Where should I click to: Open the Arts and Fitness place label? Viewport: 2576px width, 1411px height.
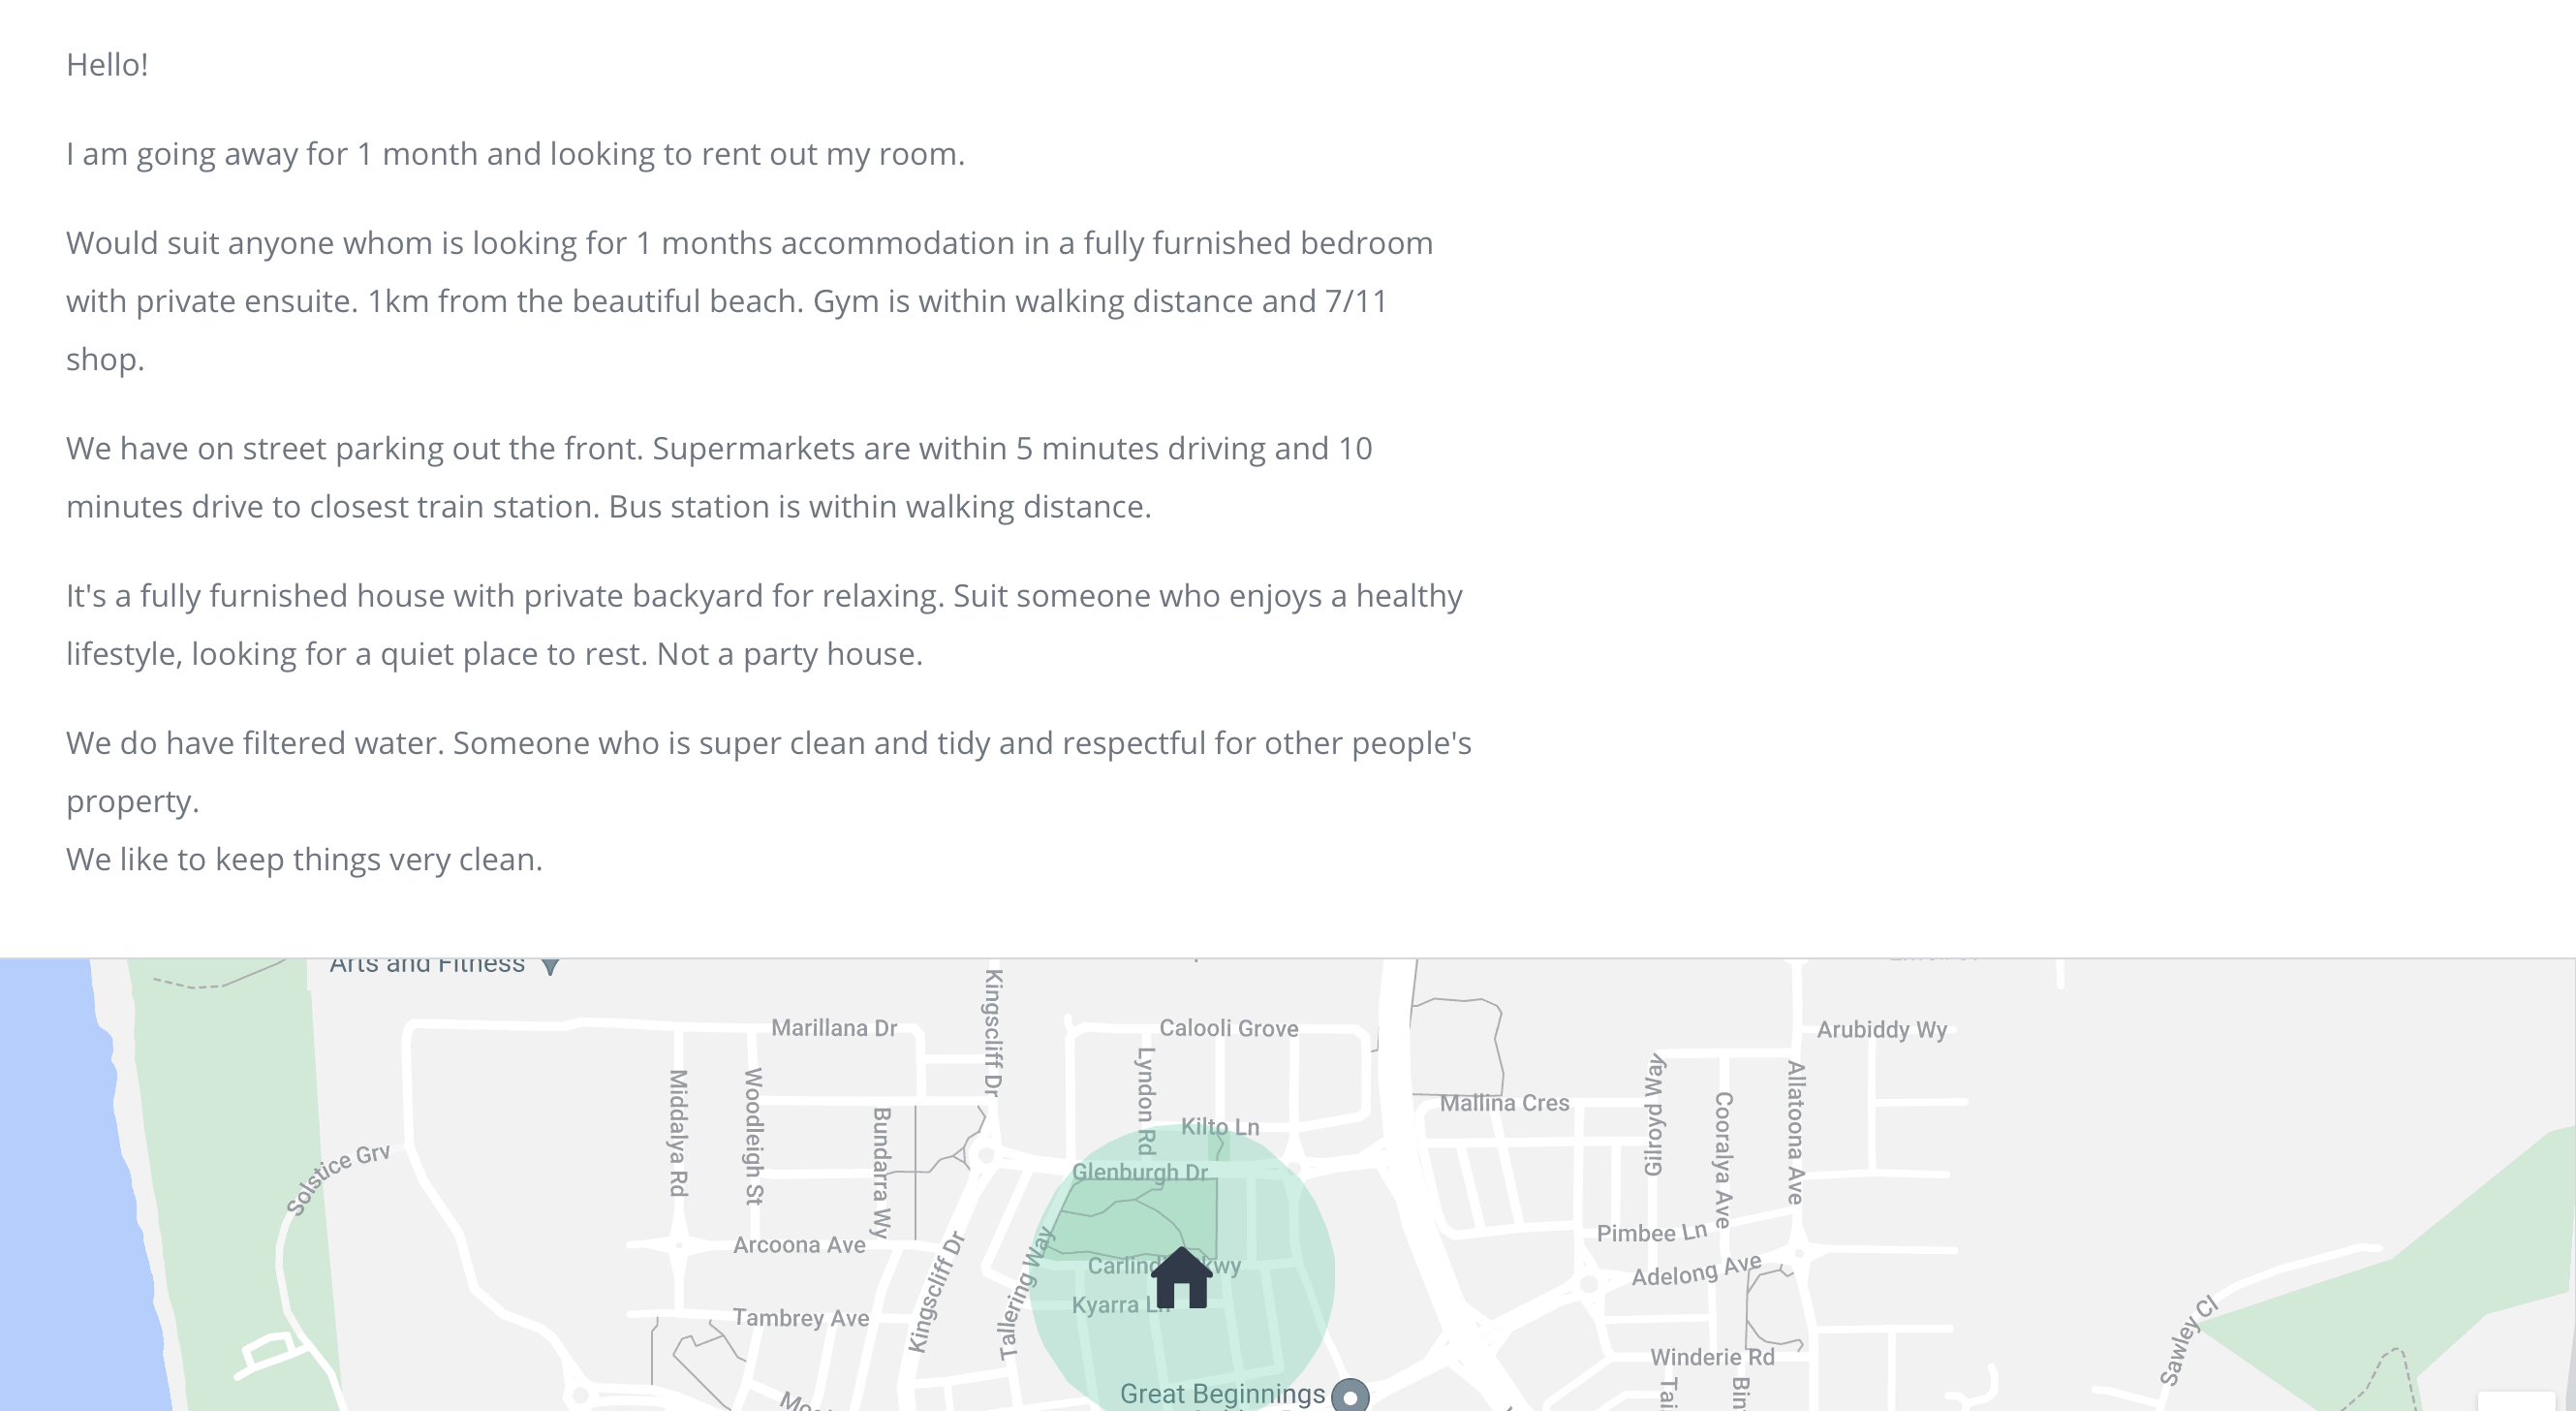pyautogui.click(x=427, y=965)
